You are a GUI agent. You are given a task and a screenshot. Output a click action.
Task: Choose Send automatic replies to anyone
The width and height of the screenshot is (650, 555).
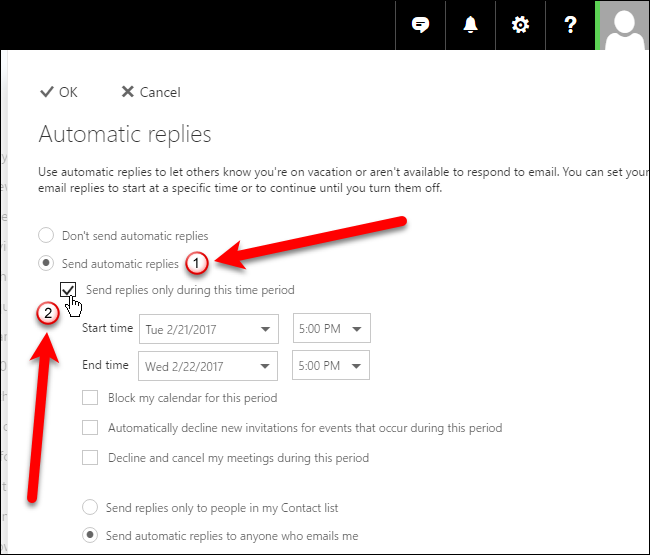(91, 536)
